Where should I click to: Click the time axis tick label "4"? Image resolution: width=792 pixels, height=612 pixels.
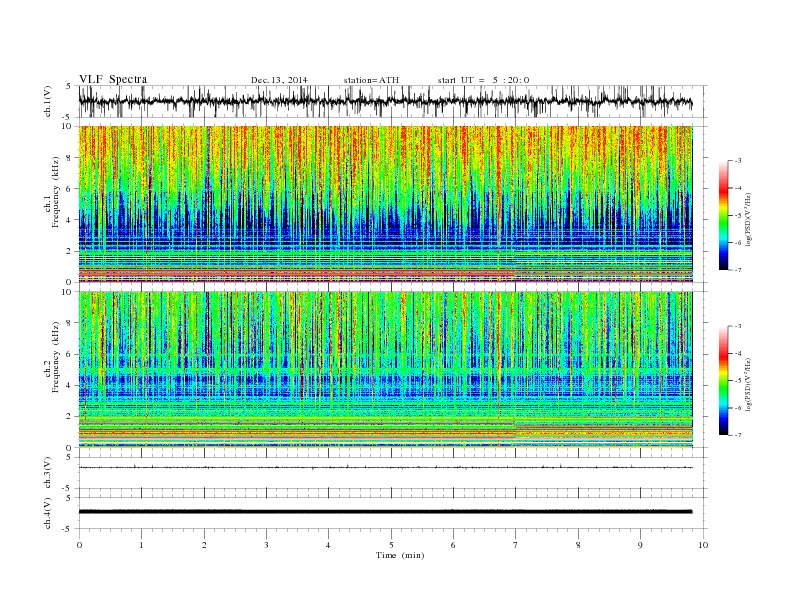328,545
